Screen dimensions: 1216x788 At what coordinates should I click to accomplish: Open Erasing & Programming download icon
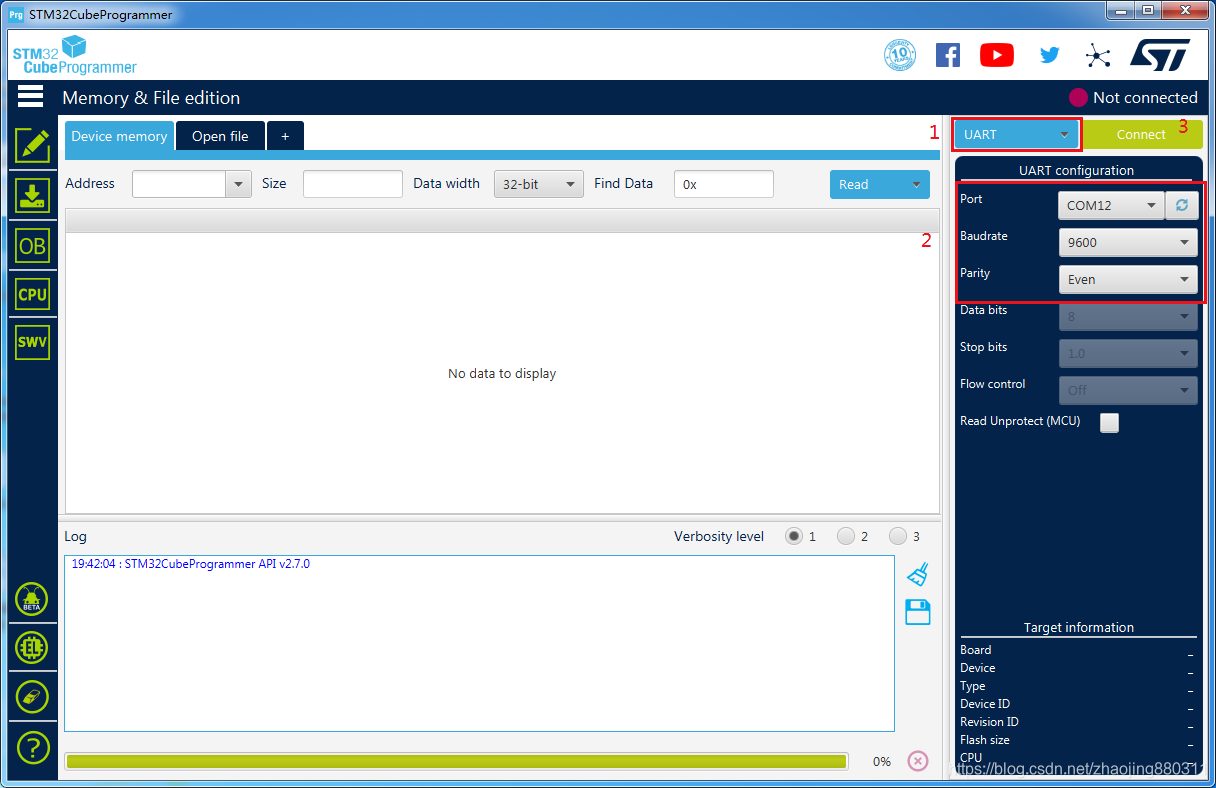(x=32, y=195)
